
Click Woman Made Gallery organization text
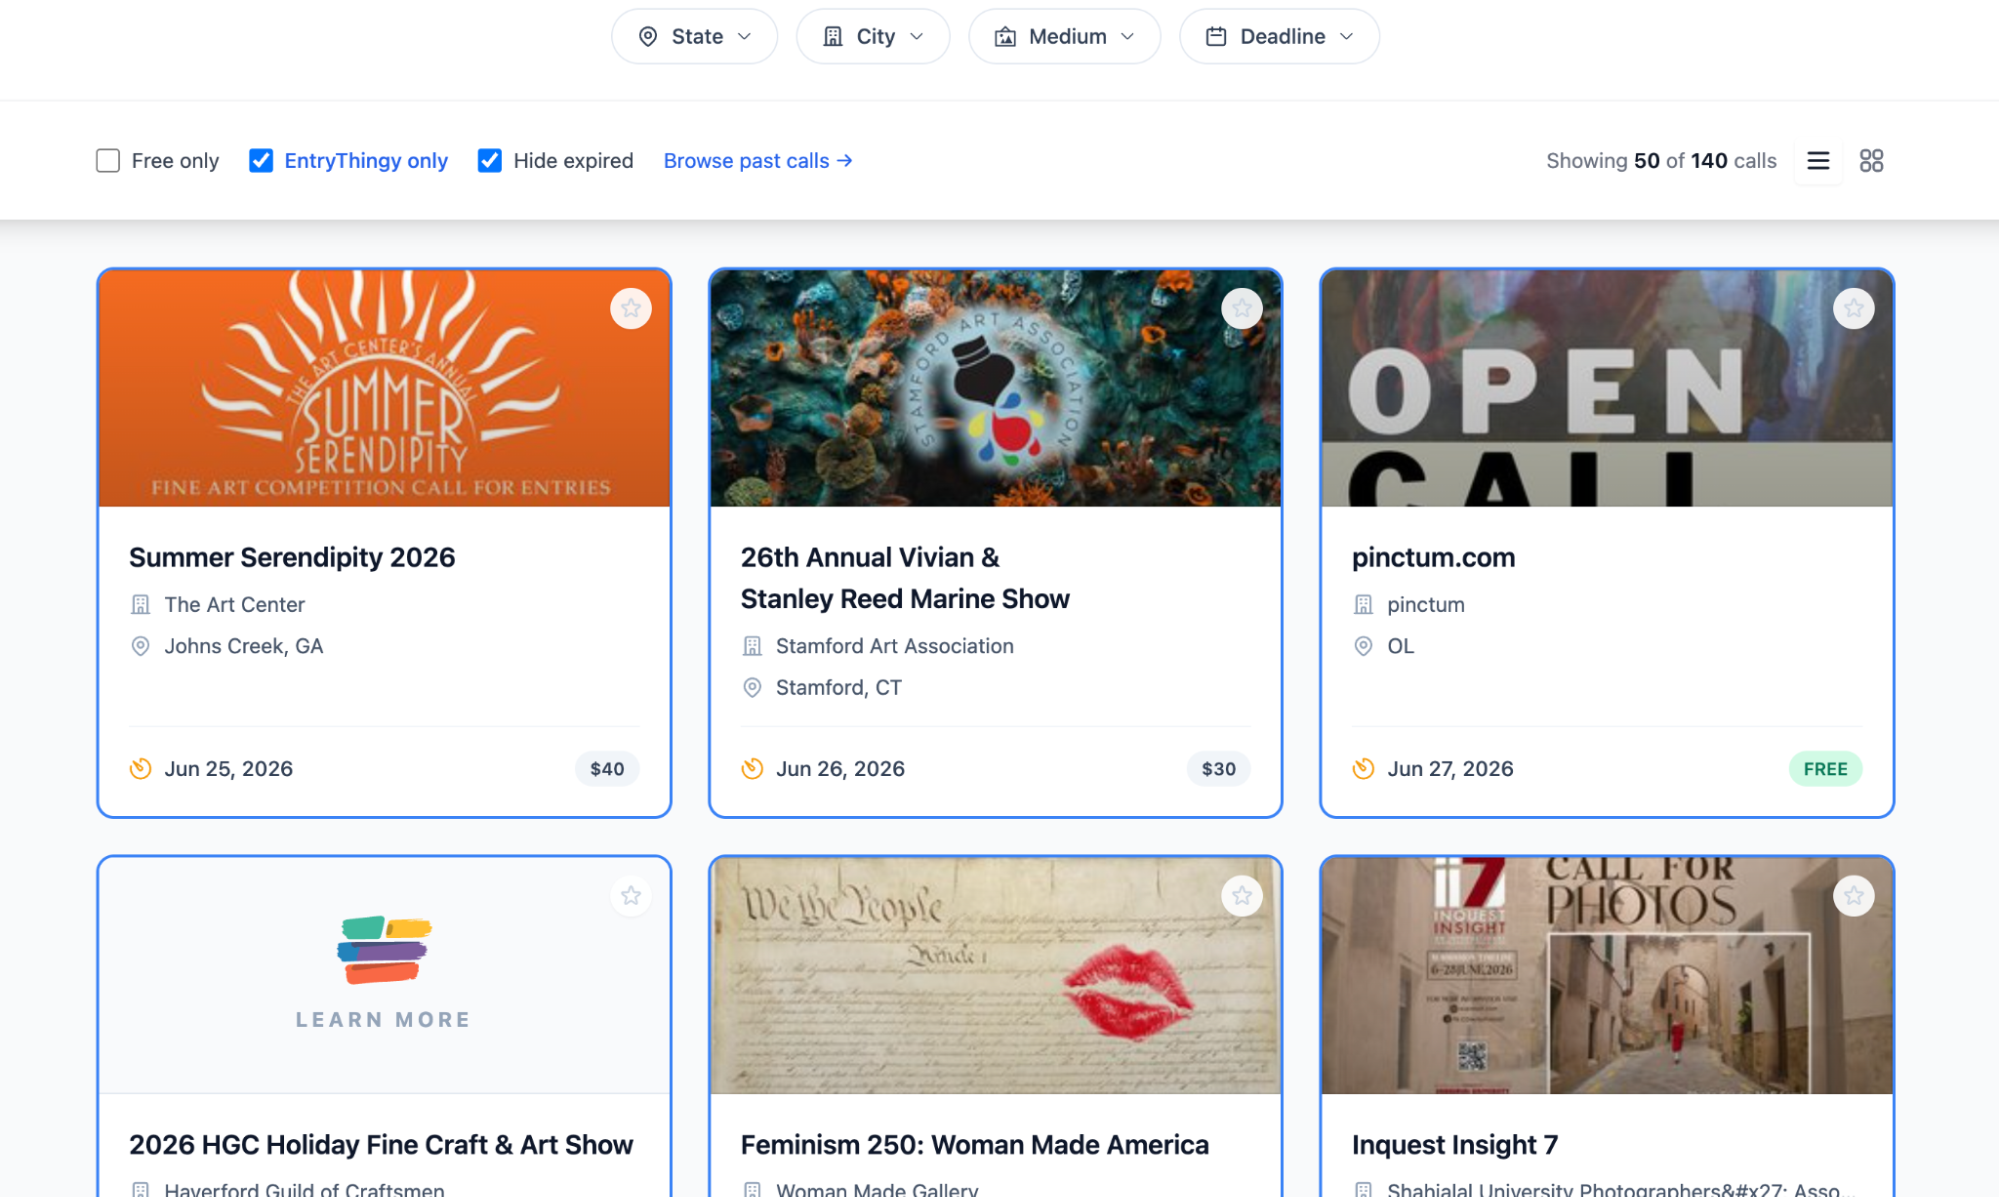tap(877, 1189)
